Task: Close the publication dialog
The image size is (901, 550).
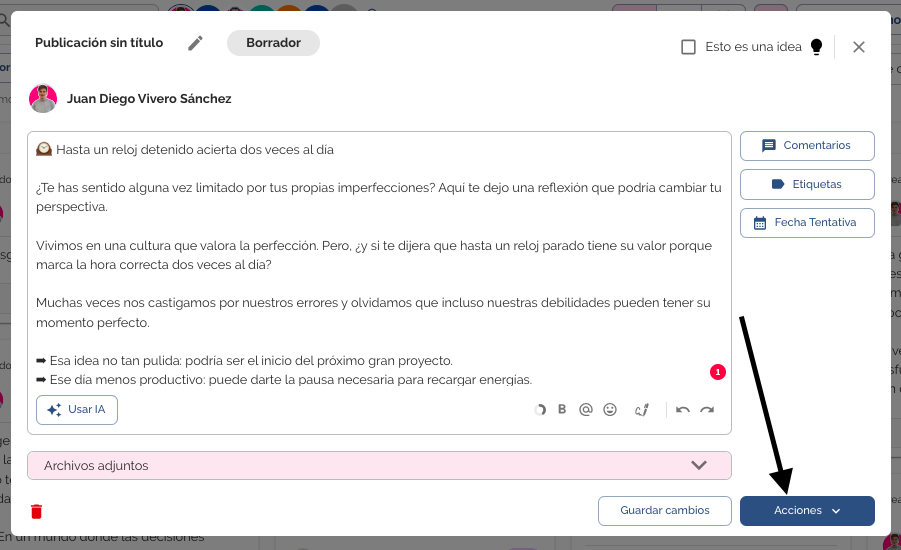Action: (858, 47)
